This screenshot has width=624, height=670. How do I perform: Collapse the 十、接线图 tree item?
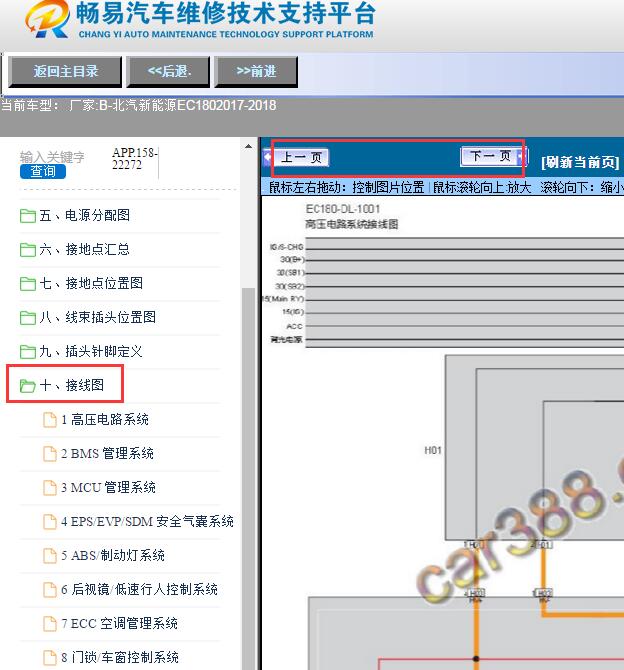point(72,385)
